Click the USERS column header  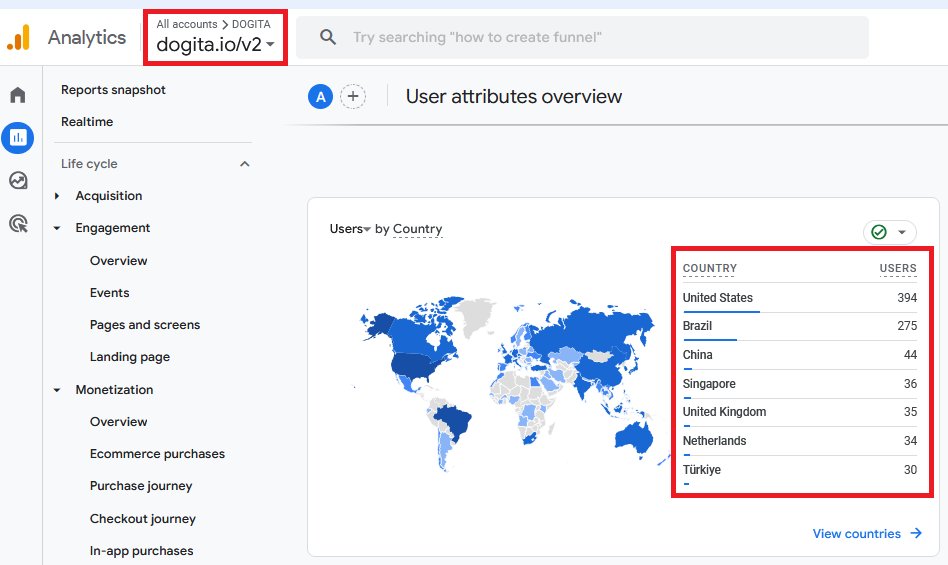coord(898,268)
